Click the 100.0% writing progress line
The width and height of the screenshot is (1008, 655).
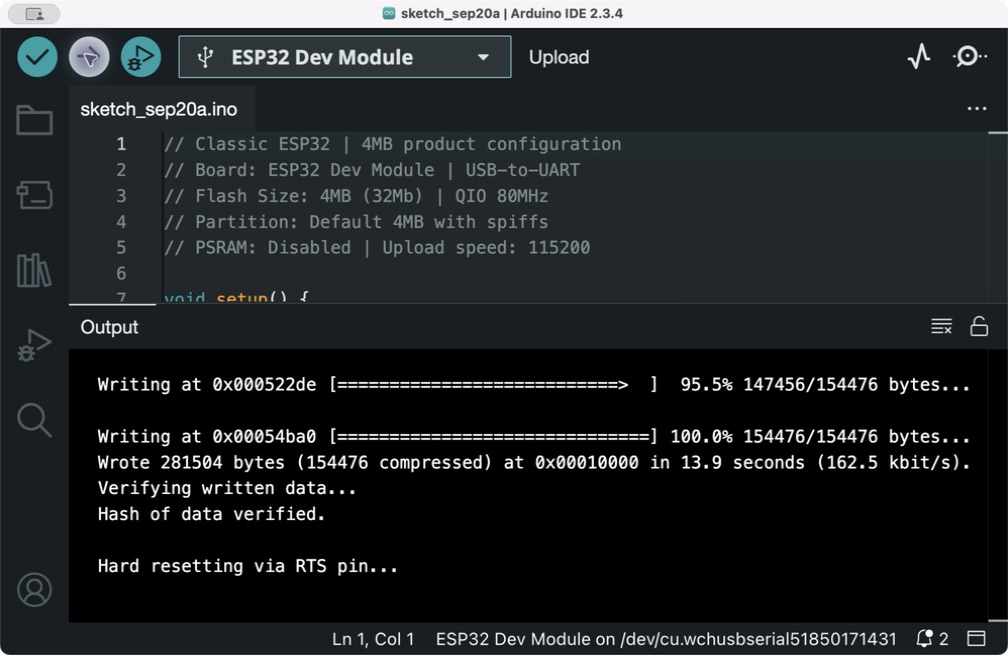click(534, 436)
